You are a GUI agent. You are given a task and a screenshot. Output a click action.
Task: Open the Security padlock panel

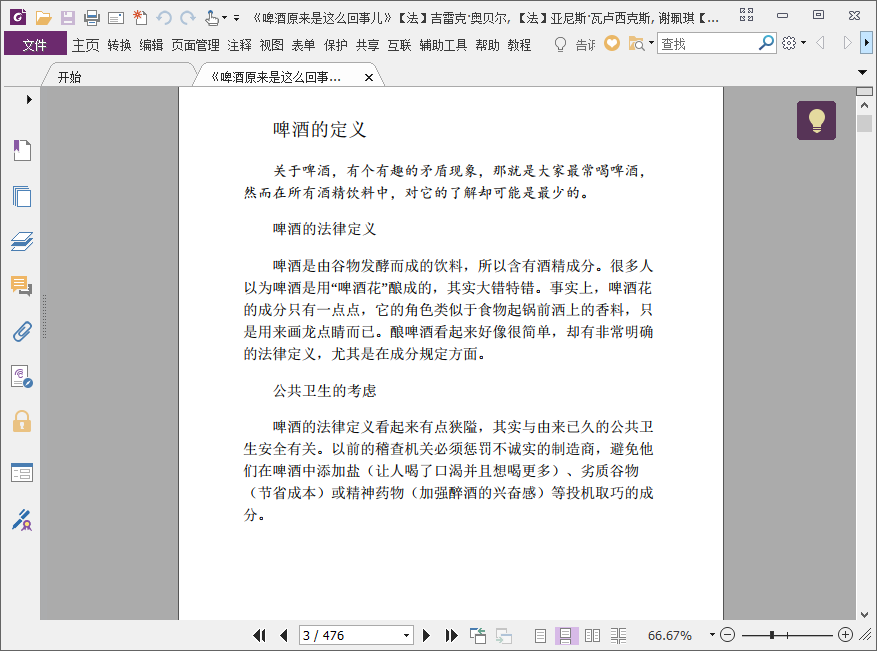(x=22, y=421)
